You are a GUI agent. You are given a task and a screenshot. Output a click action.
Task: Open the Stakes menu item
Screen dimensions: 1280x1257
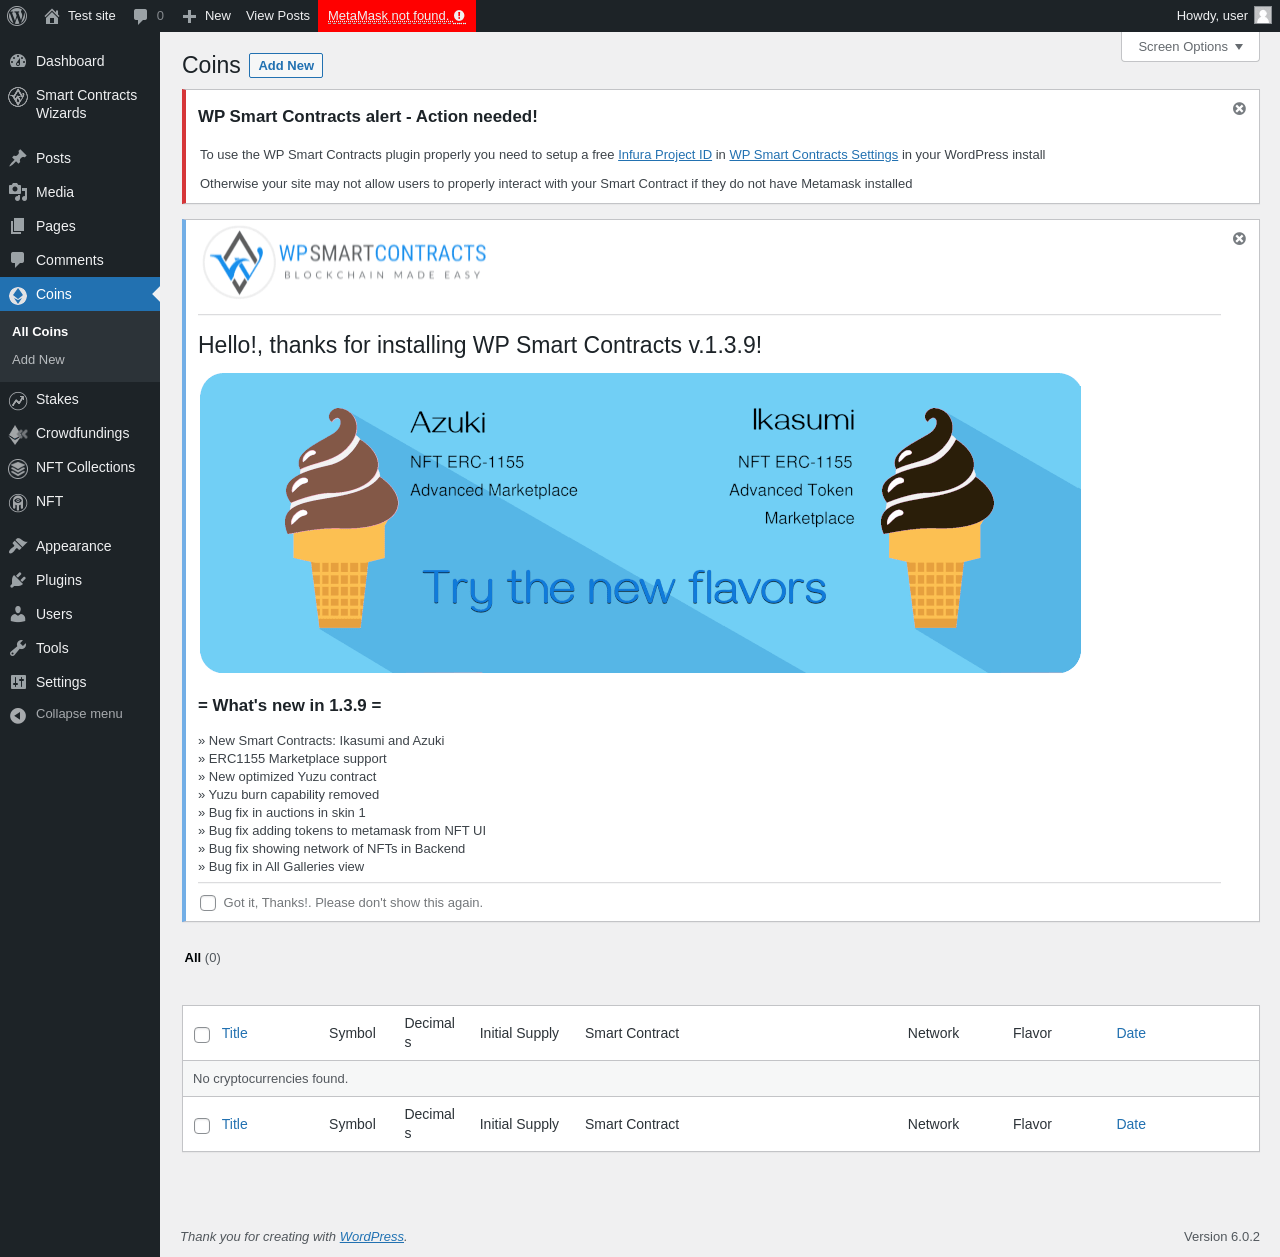80,399
